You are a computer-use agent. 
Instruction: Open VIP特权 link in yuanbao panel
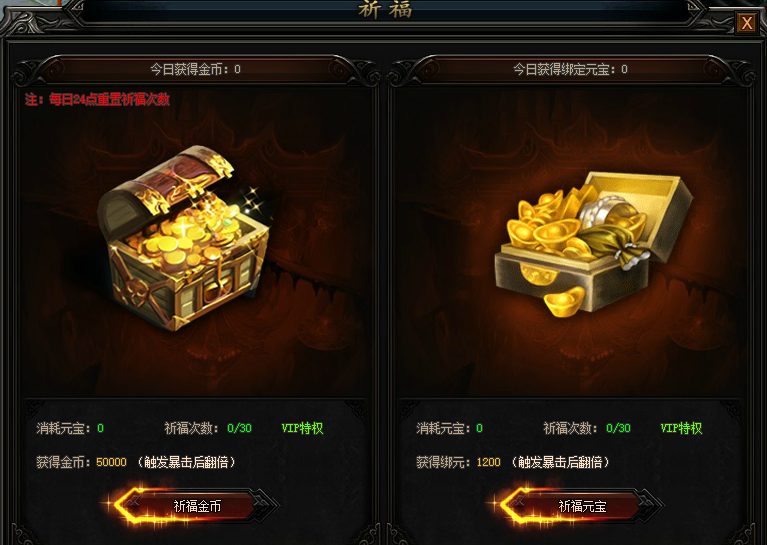pyautogui.click(x=681, y=428)
